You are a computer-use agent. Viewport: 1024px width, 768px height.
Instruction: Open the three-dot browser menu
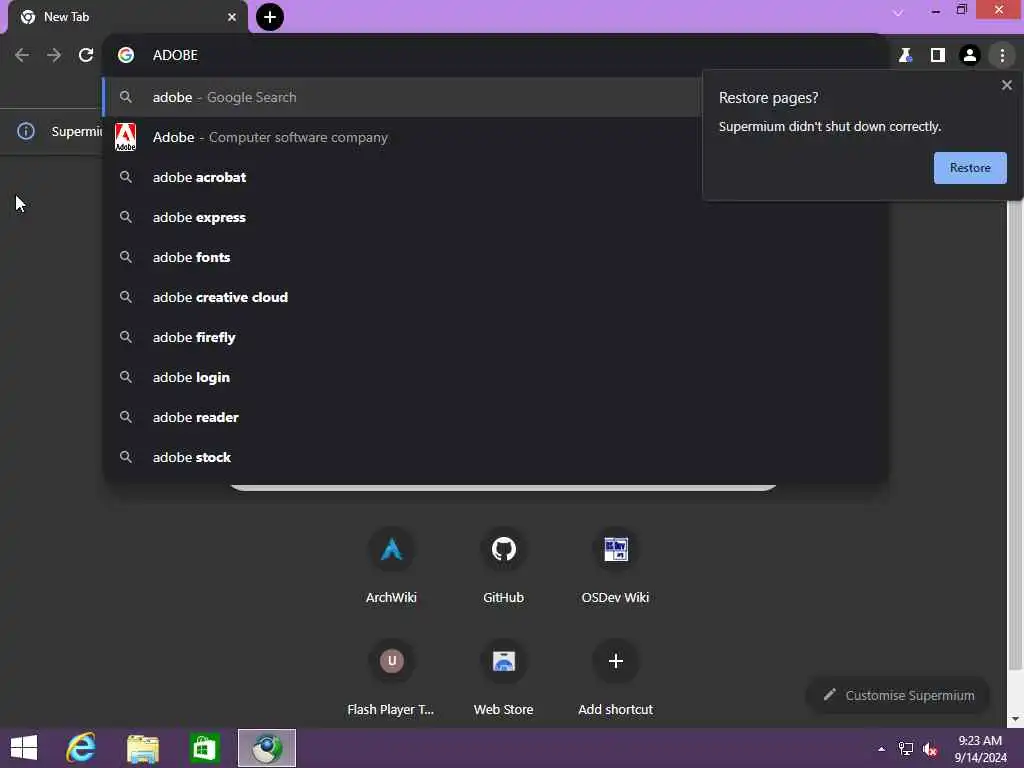coord(1002,56)
